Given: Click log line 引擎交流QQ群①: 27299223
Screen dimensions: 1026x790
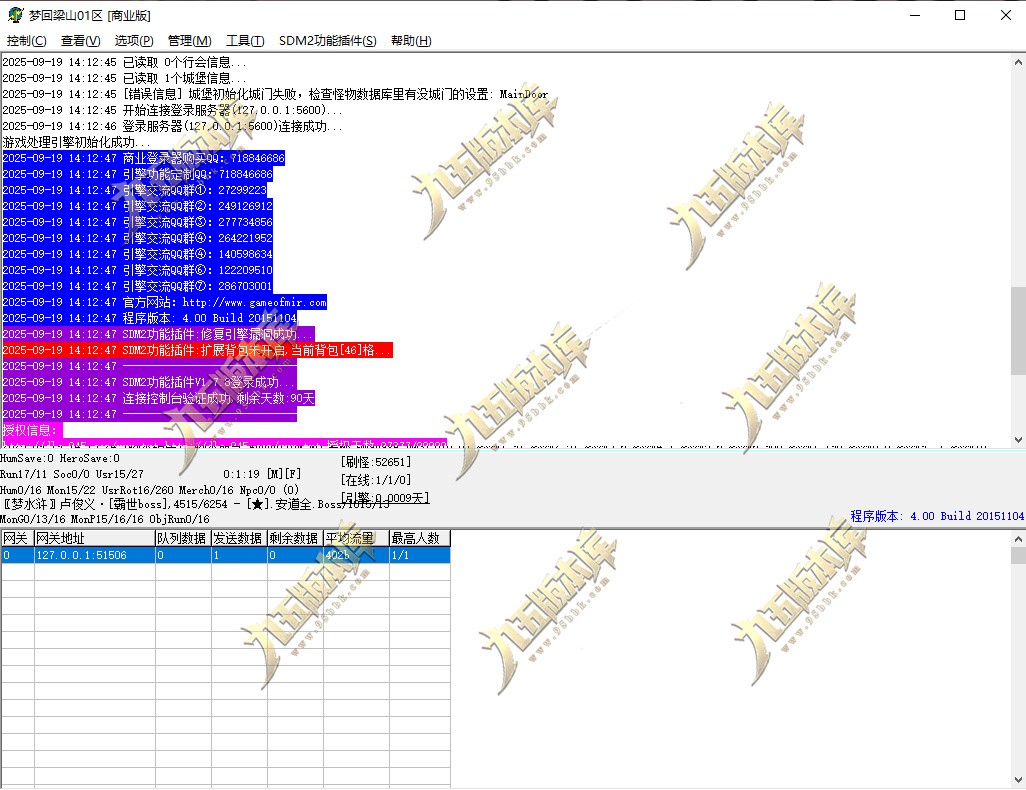Looking at the screenshot, I should [134, 190].
